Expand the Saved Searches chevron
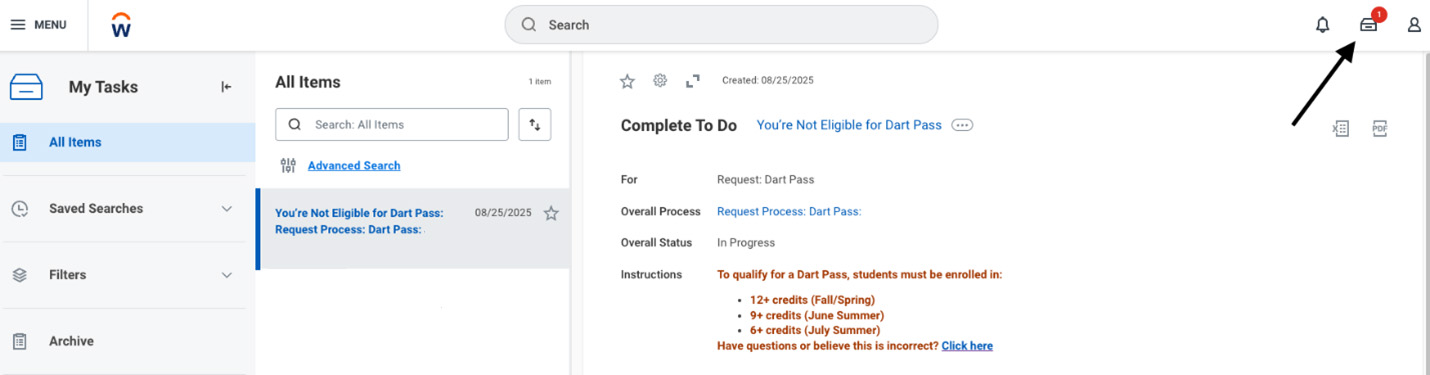This screenshot has width=1430, height=375. [x=227, y=209]
